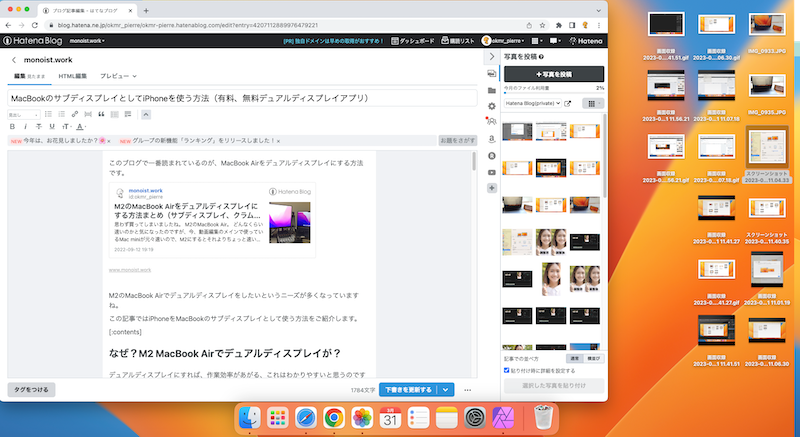Open Safari from the Dock

(306, 418)
